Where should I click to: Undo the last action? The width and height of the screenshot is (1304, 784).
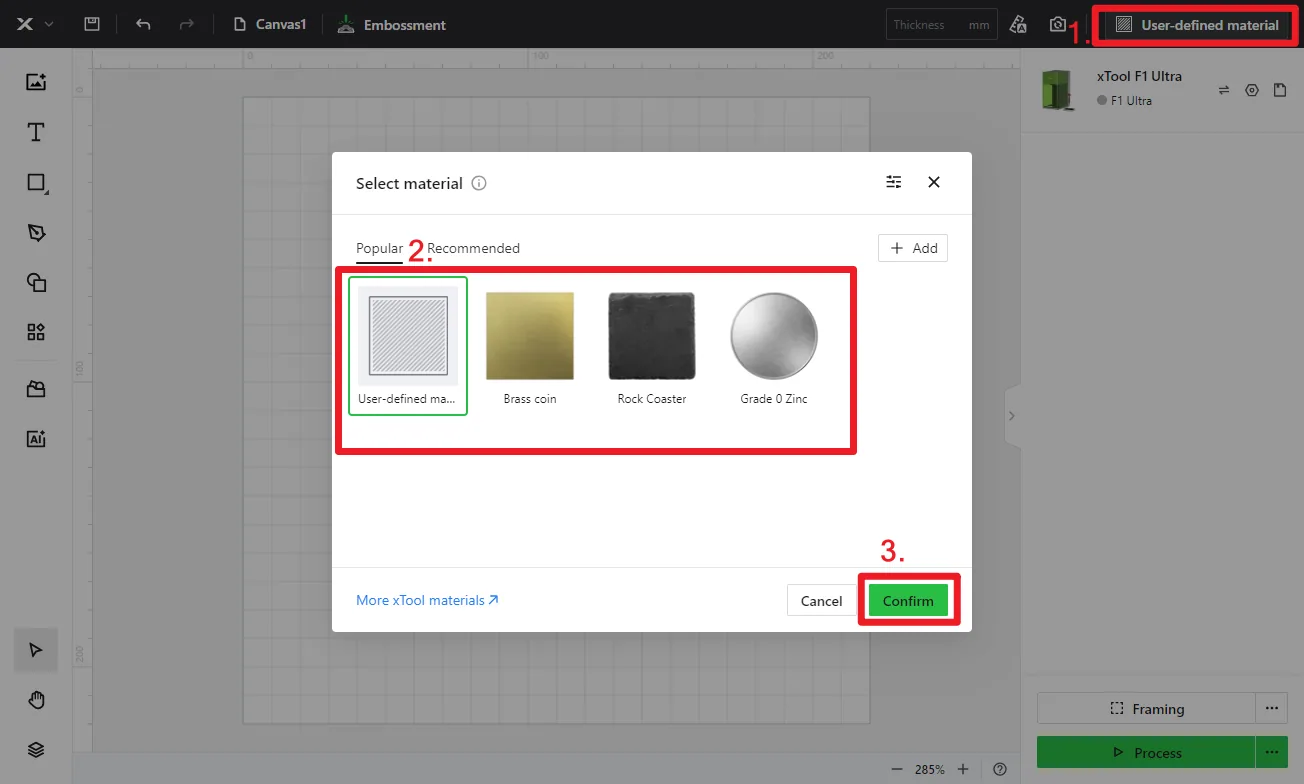pos(143,24)
